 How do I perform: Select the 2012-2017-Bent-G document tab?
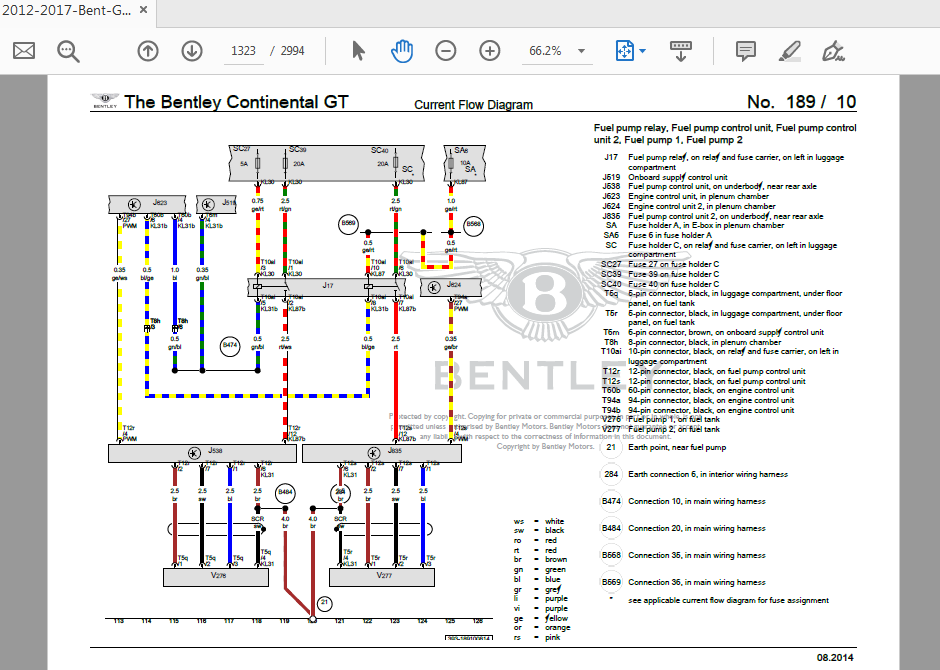66,11
